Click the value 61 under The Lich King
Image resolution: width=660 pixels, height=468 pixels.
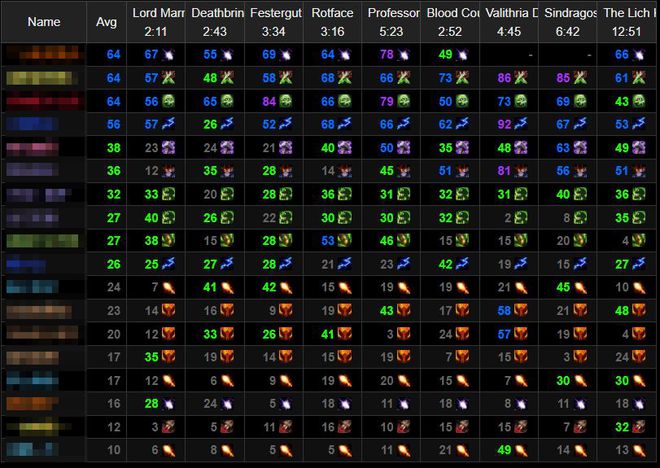(622, 78)
